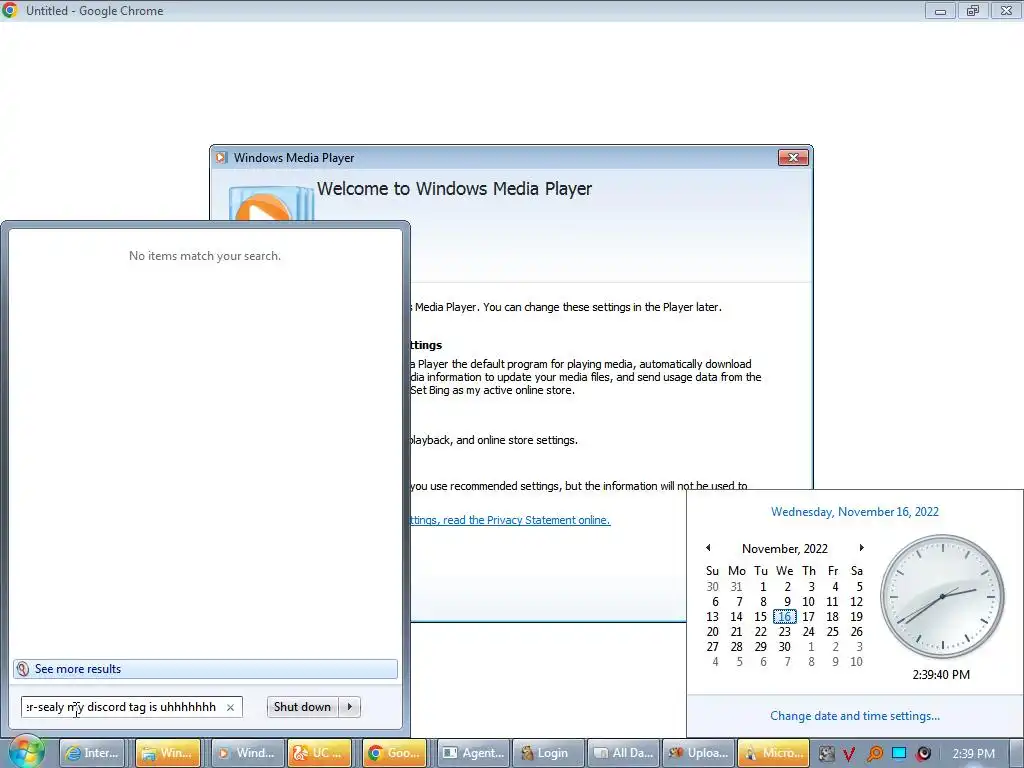The image size is (1024, 768).
Task: Click Windows Media Player title icon
Action: click(221, 157)
